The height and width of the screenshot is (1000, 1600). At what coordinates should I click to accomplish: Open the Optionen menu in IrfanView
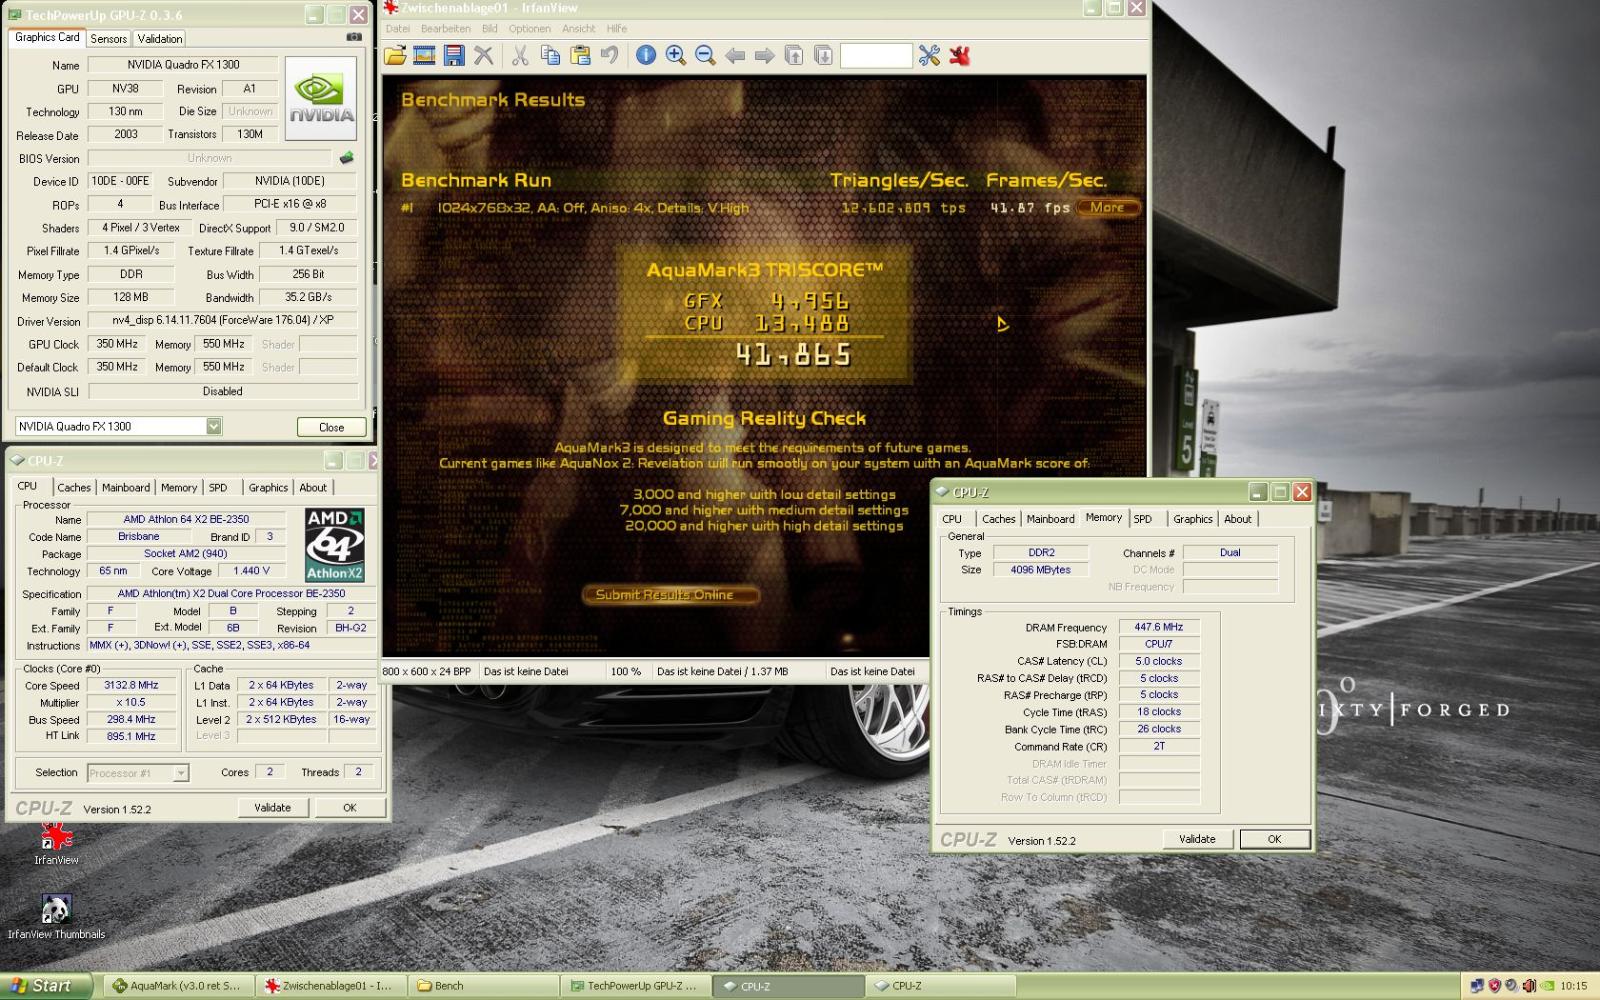[x=530, y=29]
